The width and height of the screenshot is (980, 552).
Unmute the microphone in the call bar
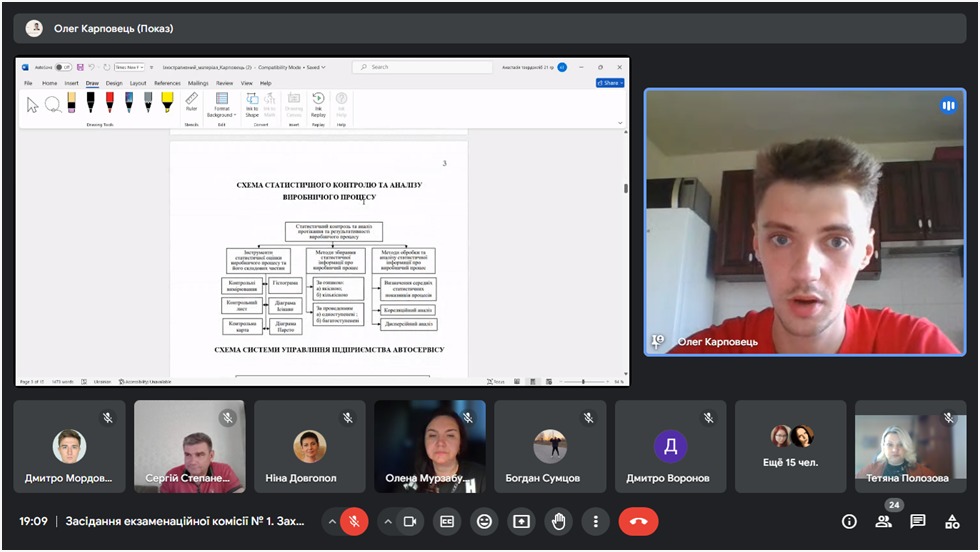354,521
